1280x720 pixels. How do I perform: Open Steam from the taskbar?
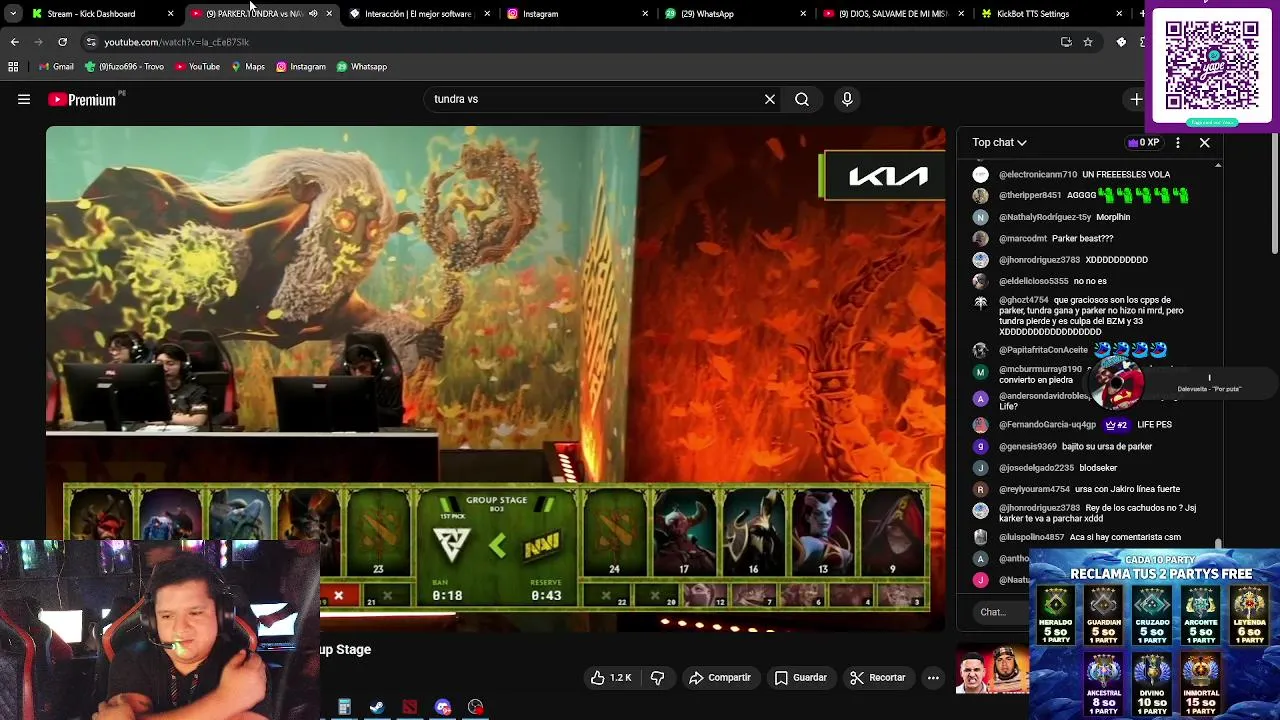(377, 707)
